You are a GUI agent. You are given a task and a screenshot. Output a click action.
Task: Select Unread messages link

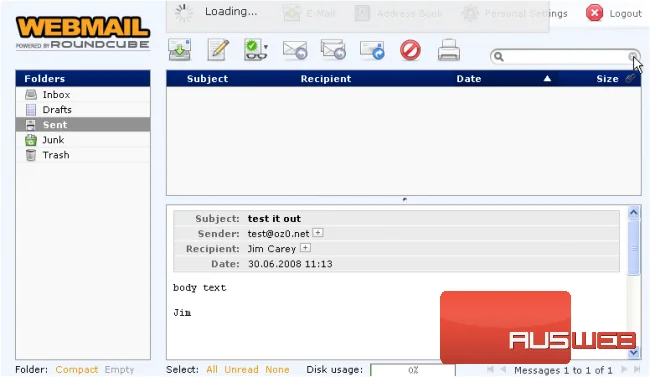point(241,370)
